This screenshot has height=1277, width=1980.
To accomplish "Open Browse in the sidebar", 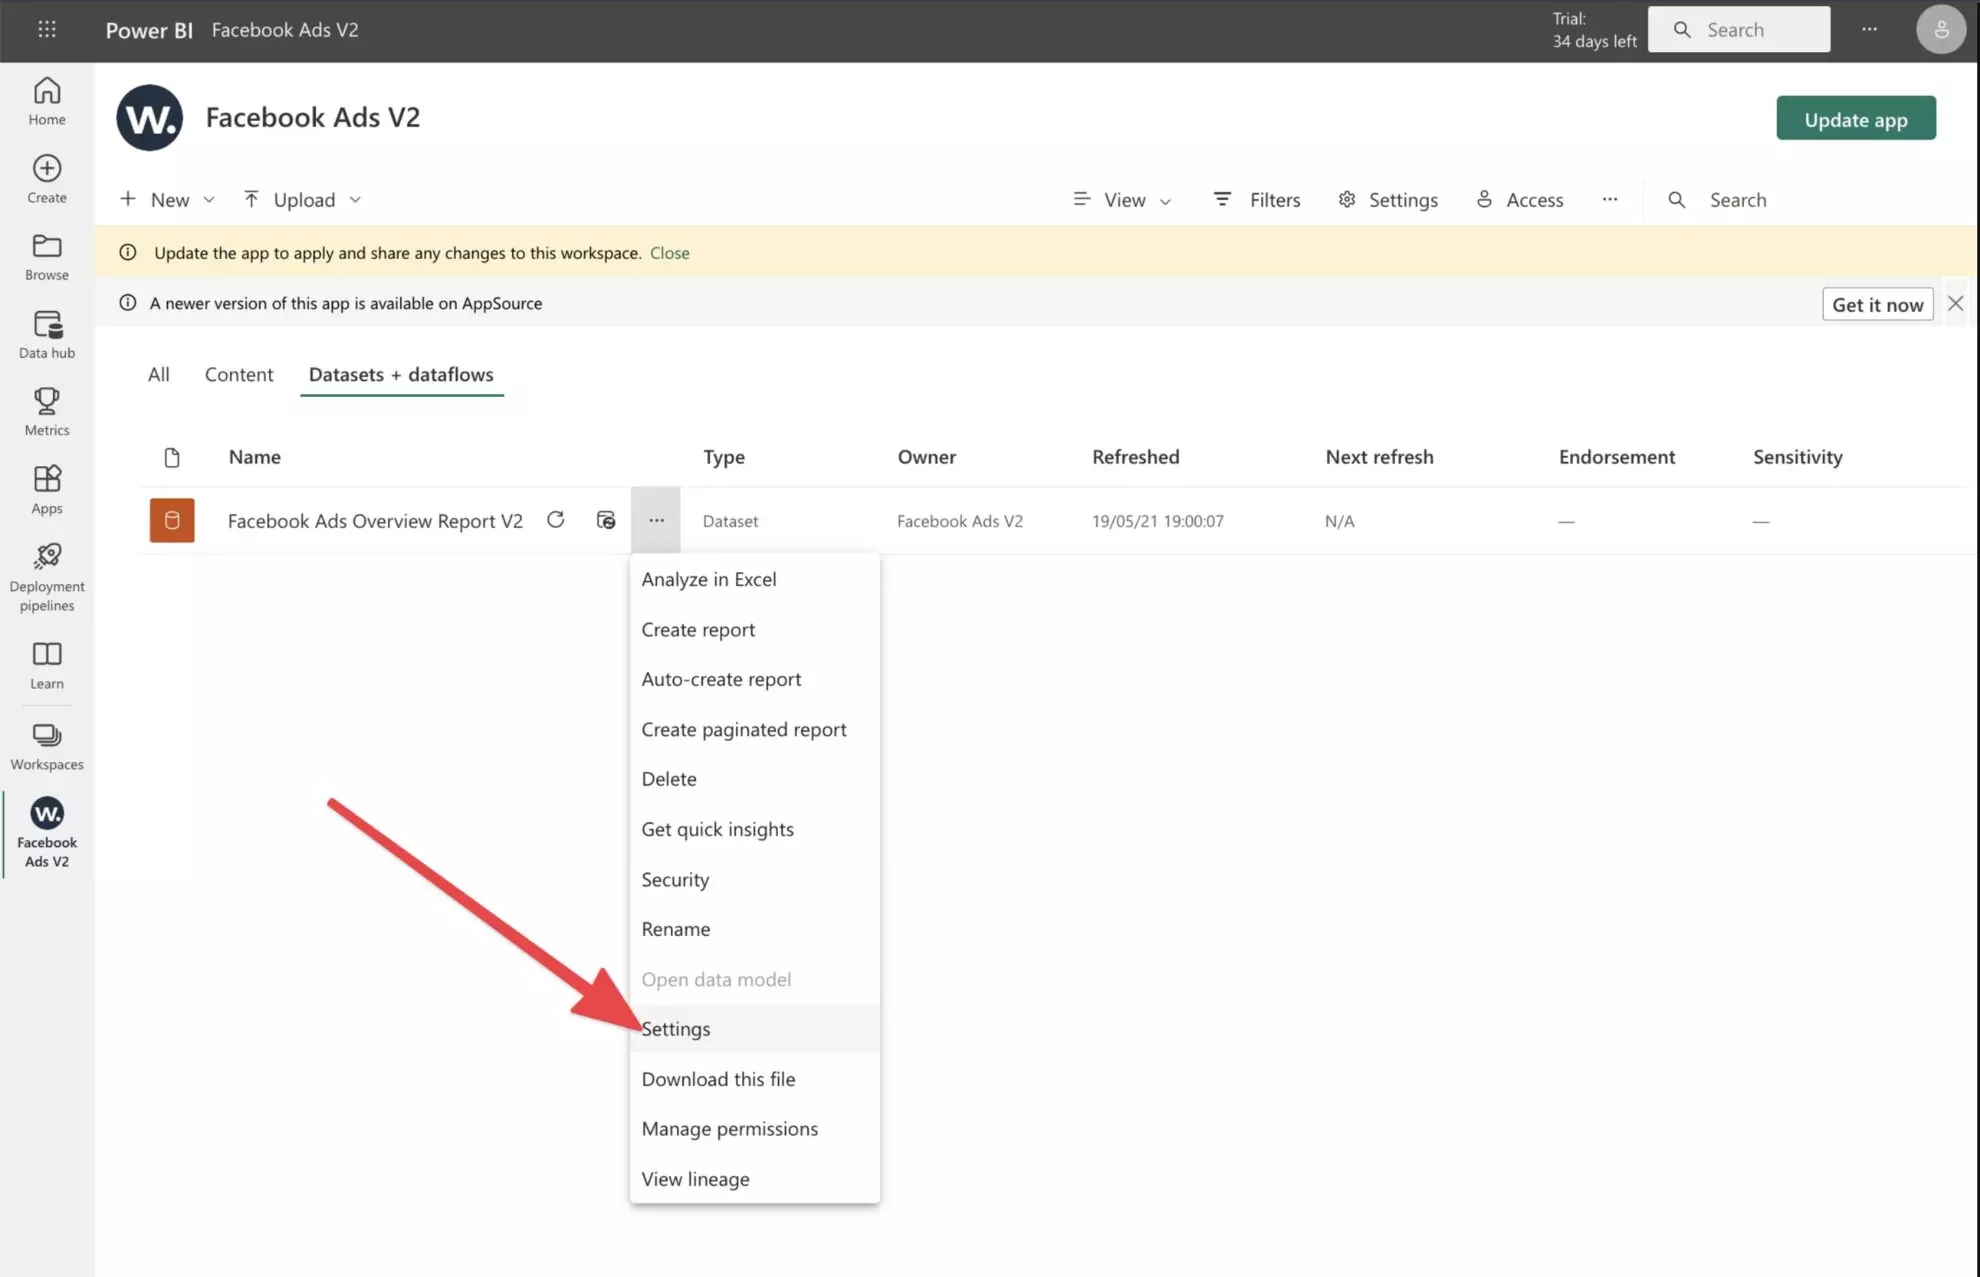I will pyautogui.click(x=47, y=257).
